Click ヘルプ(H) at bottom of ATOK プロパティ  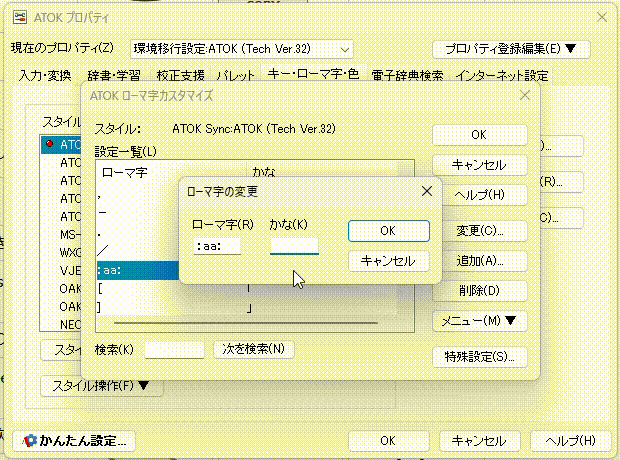point(571,441)
